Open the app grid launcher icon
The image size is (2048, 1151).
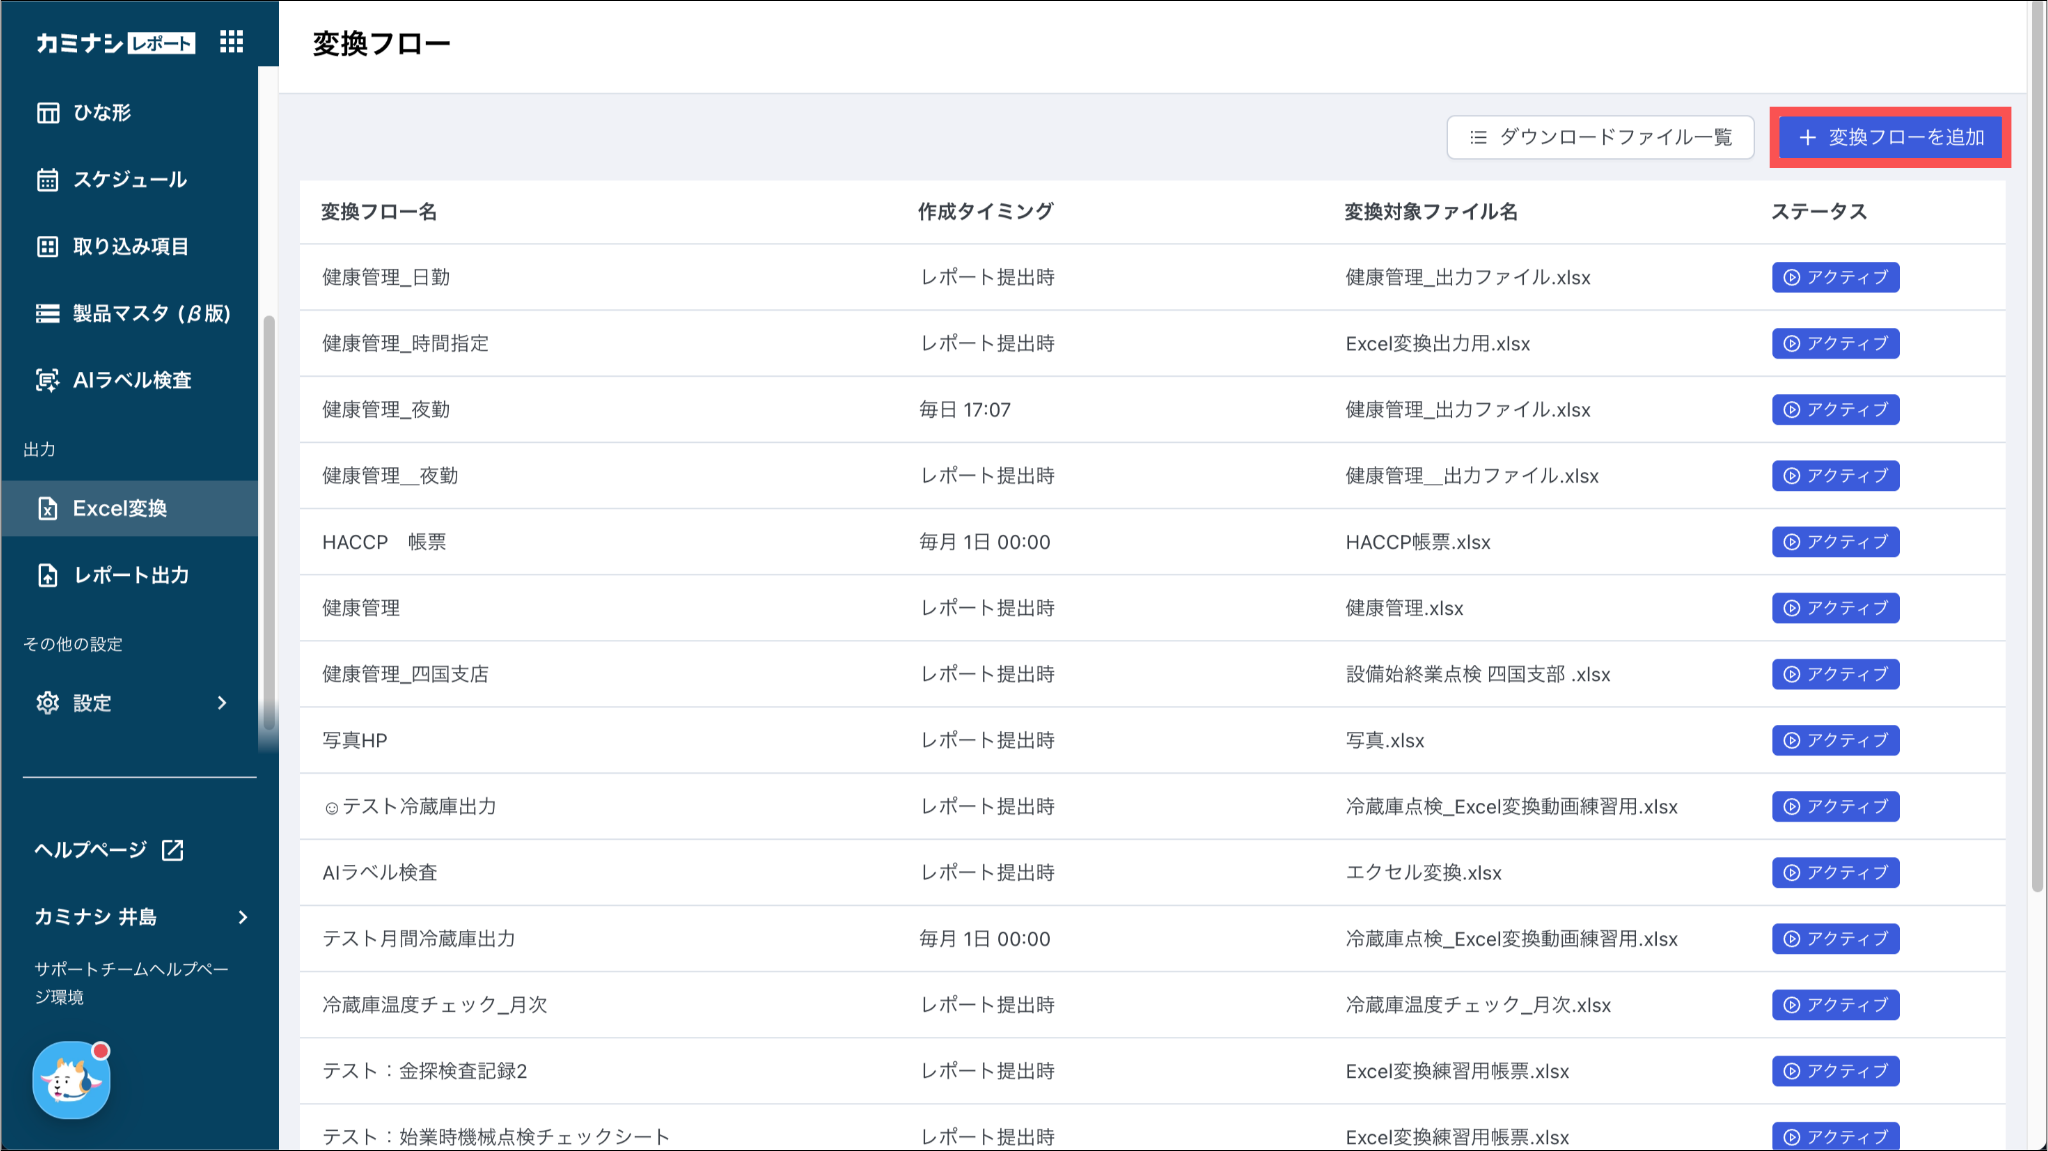pyautogui.click(x=231, y=42)
